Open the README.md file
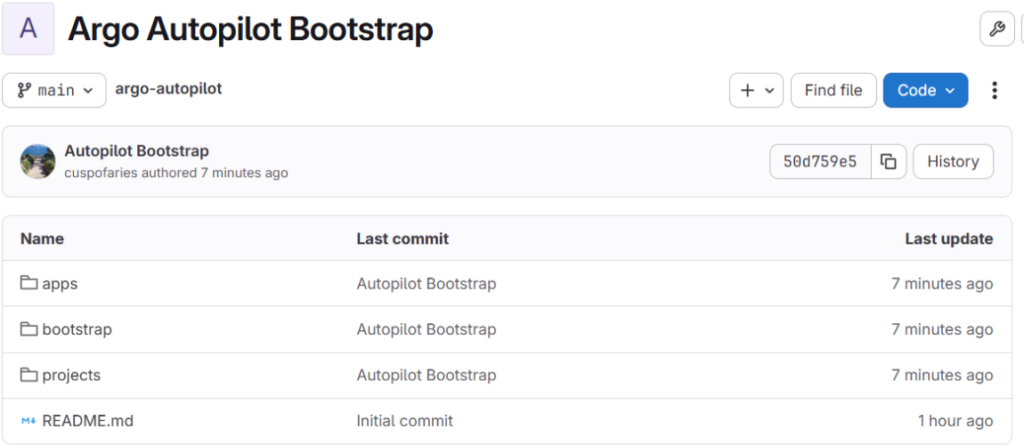This screenshot has height=445, width=1024. coord(87,421)
